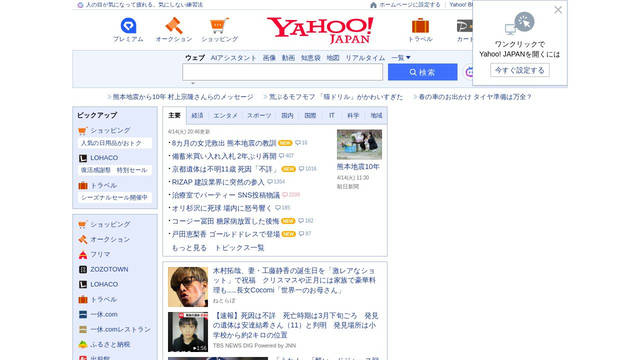Select the 知恵袋 search tab
Screen dimensions: 640x360
[x=311, y=58]
